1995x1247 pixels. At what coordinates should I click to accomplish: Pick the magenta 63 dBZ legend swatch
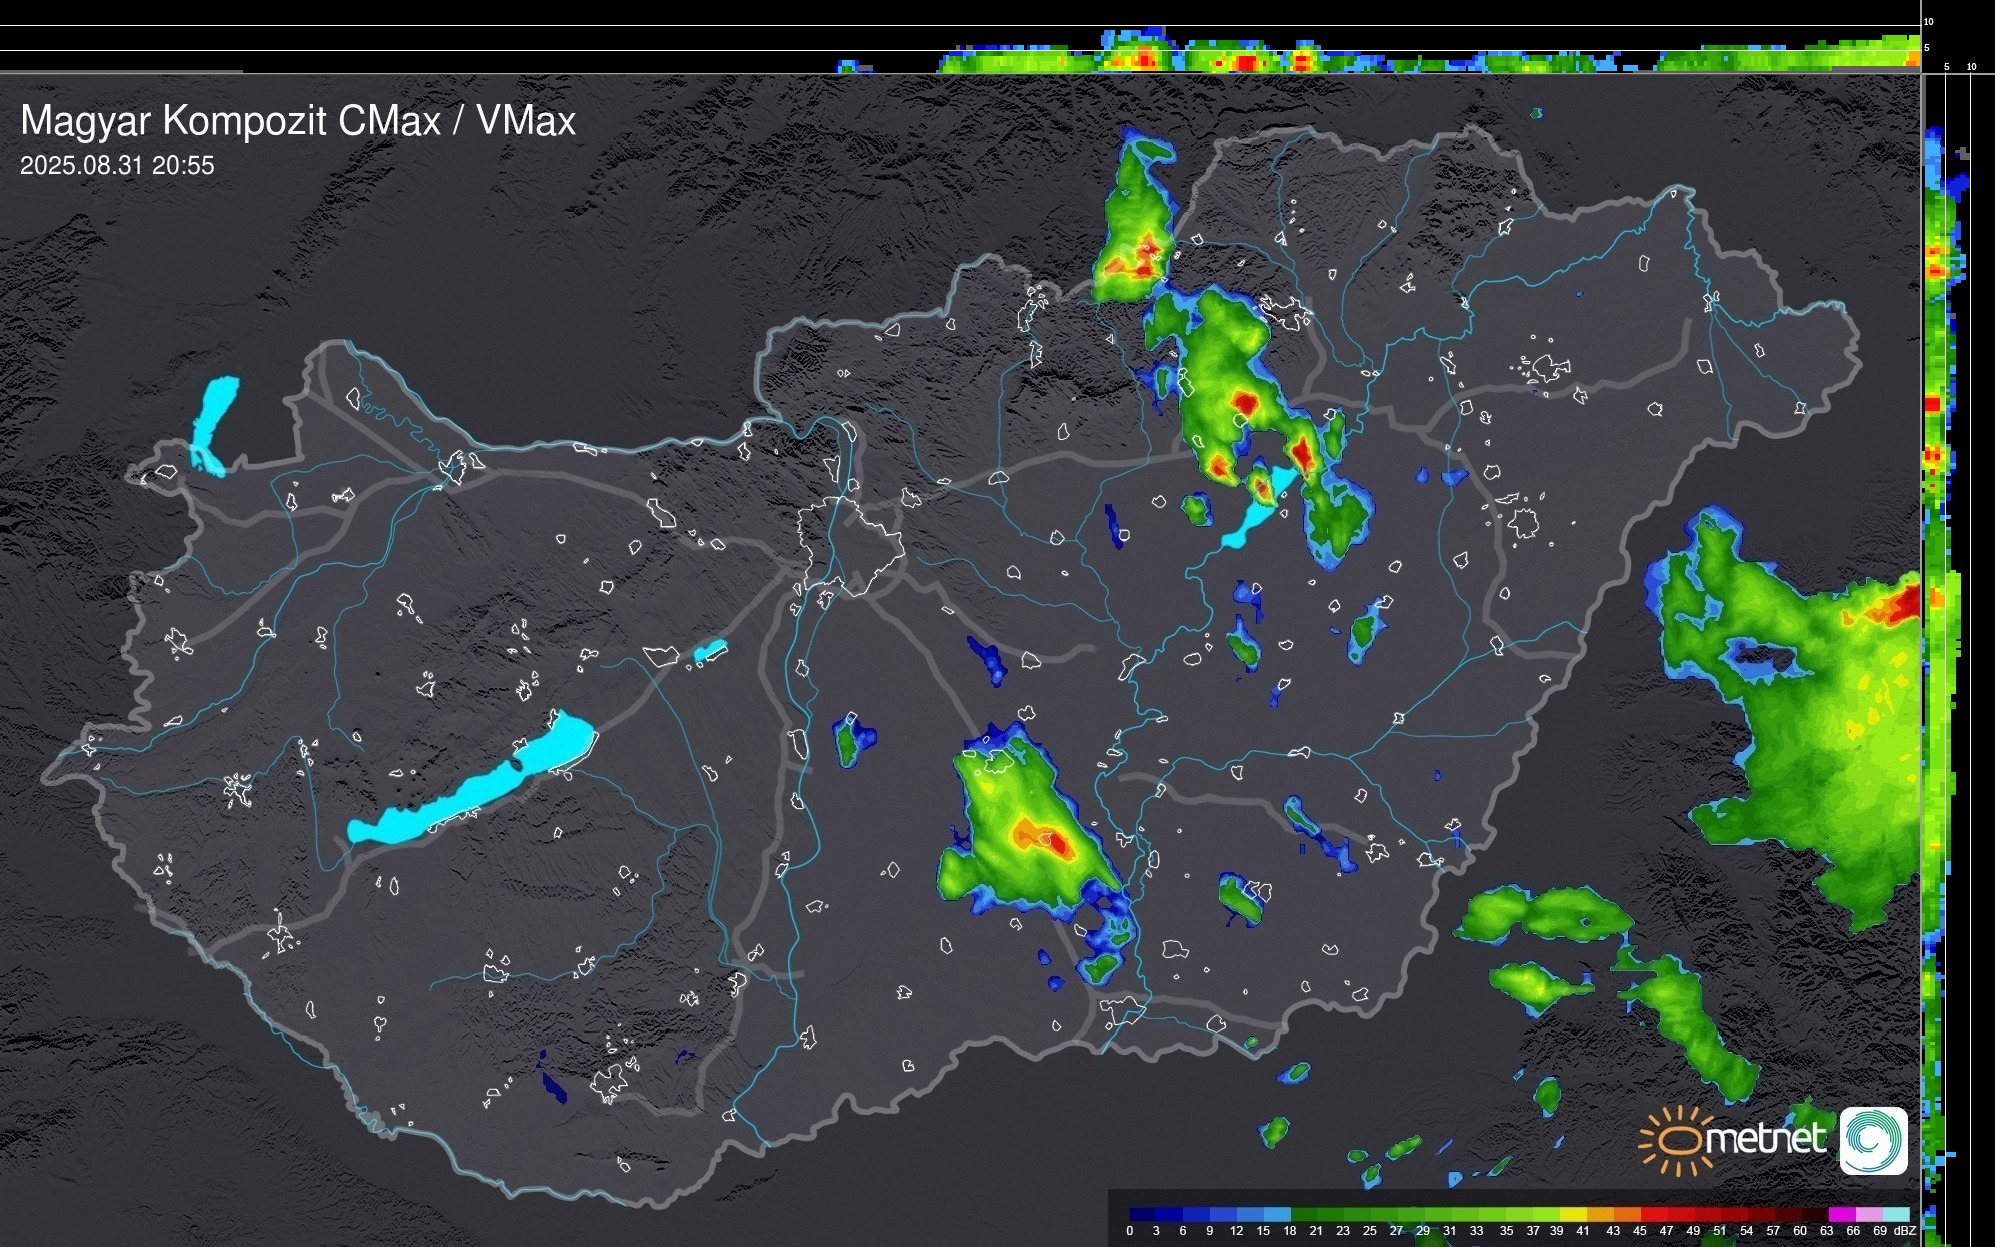point(1841,1214)
